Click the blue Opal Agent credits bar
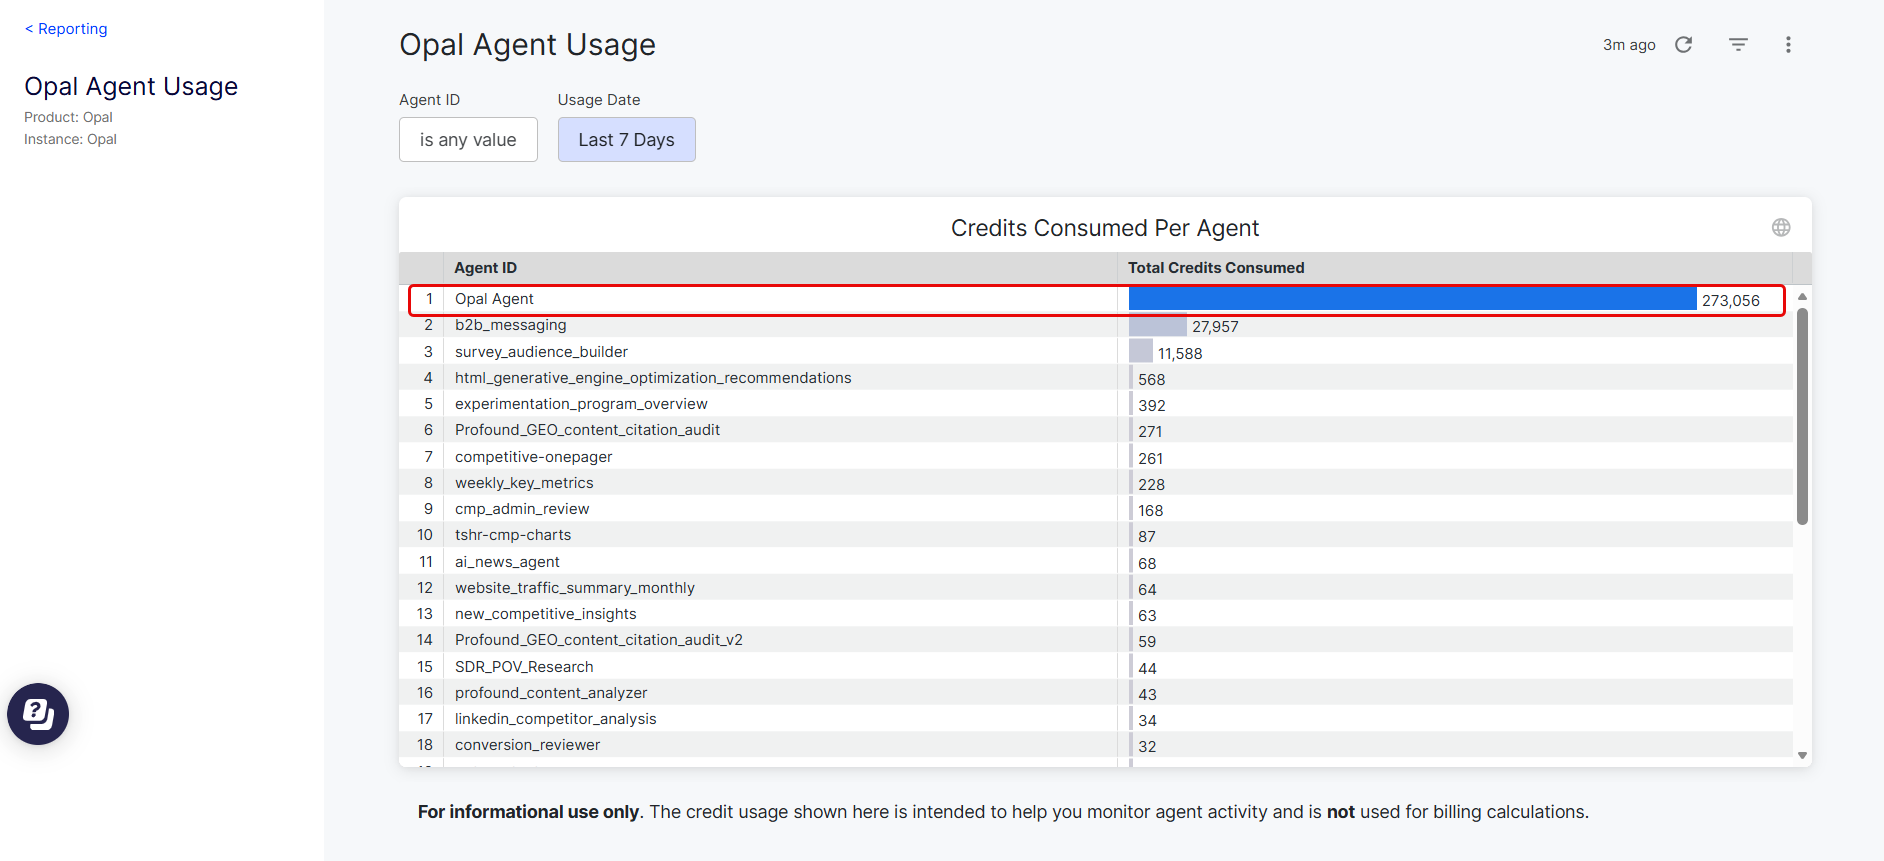 click(x=1411, y=299)
